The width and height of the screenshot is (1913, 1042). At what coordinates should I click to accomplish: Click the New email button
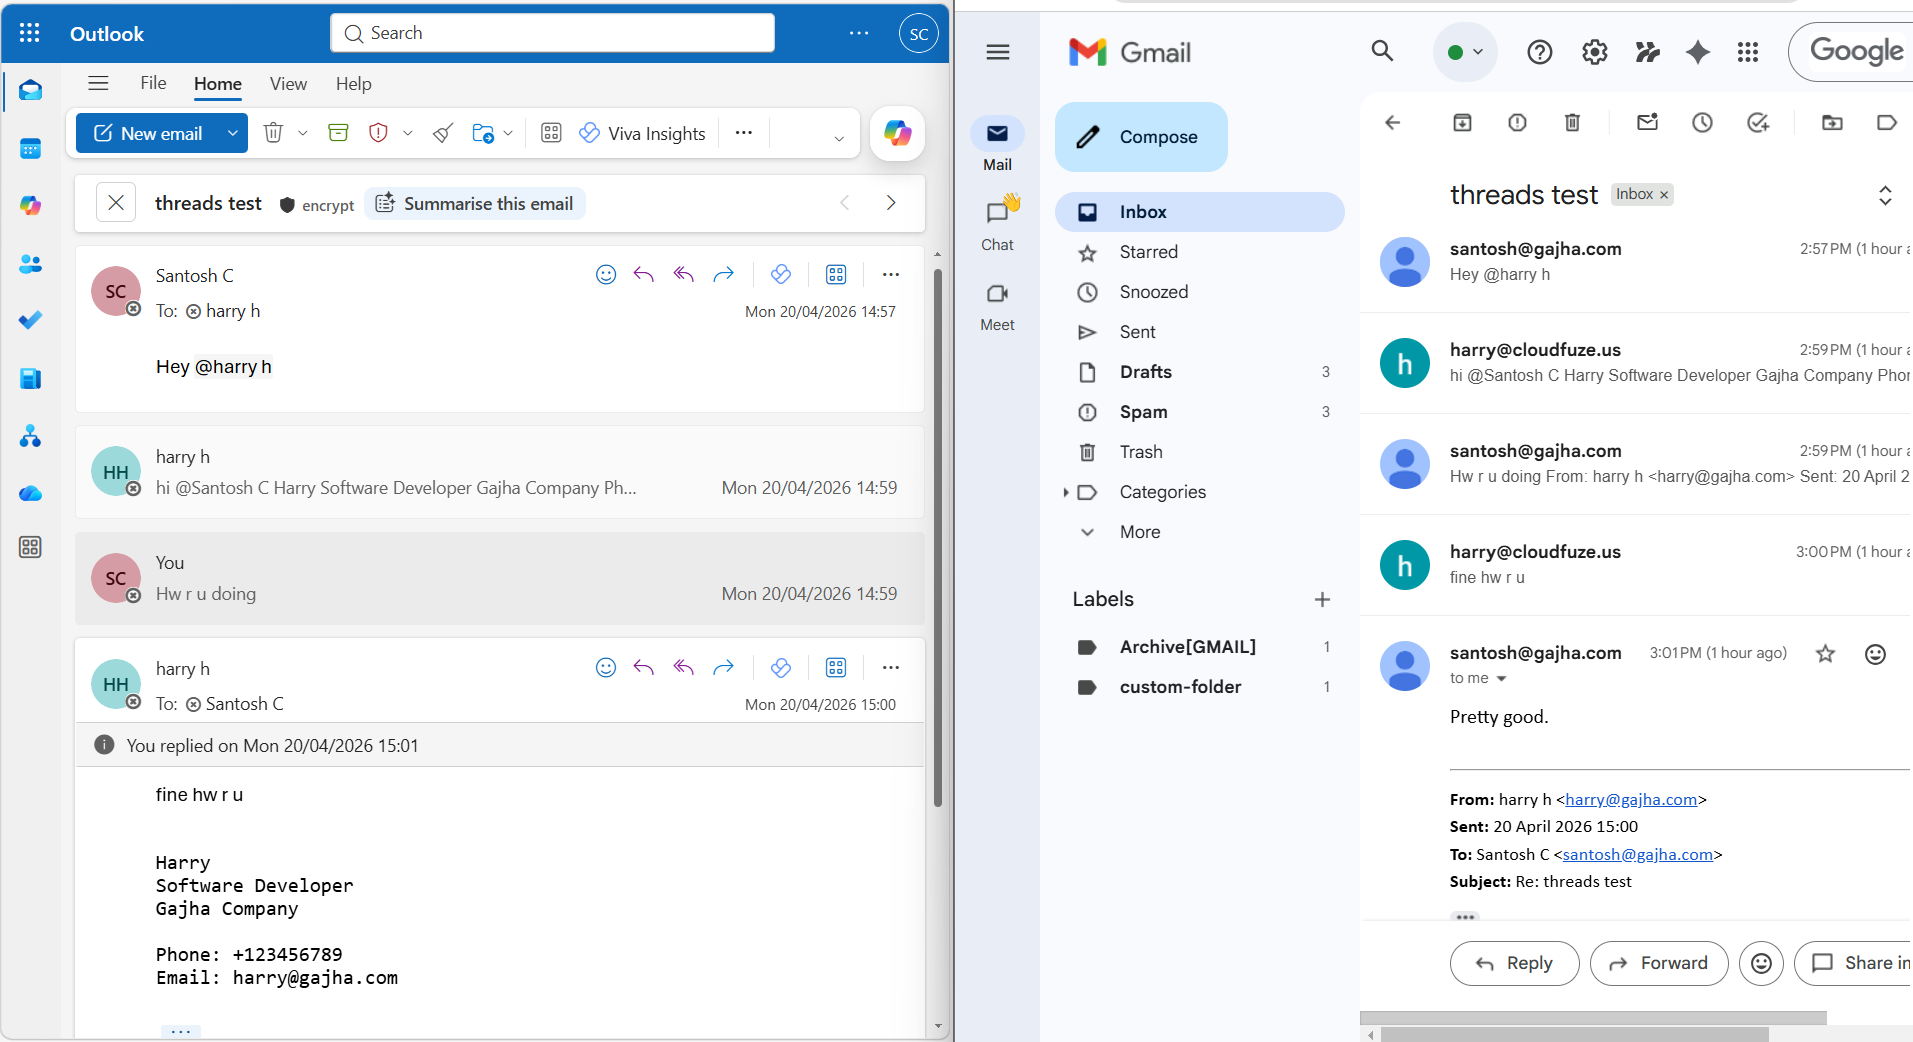click(x=148, y=133)
